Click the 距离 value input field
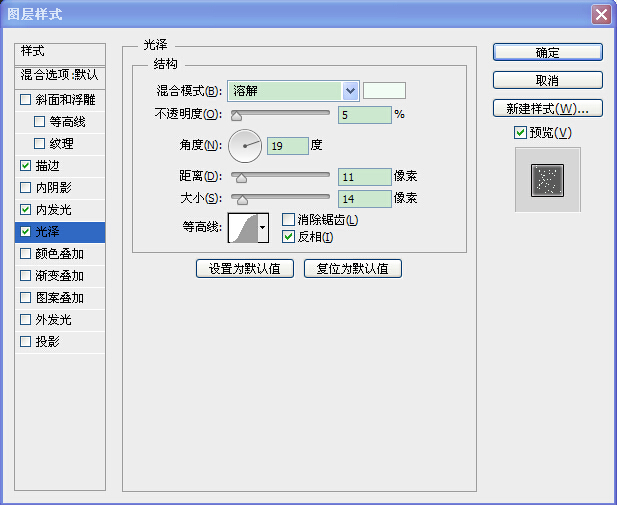The height and width of the screenshot is (505, 617). [365, 177]
